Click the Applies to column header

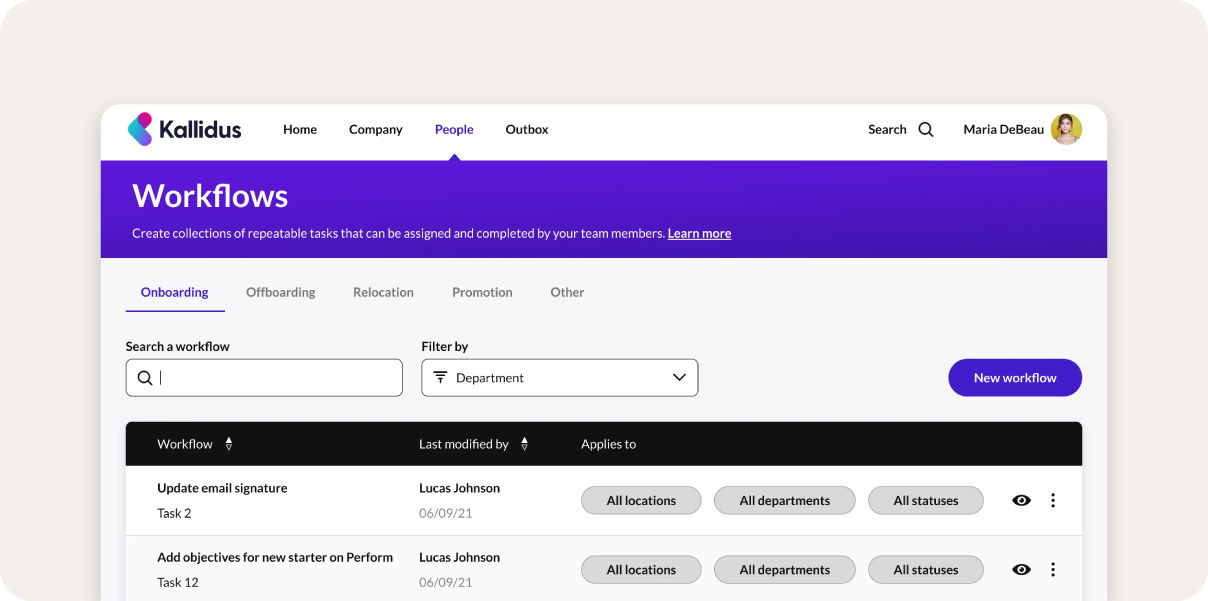[x=608, y=444]
